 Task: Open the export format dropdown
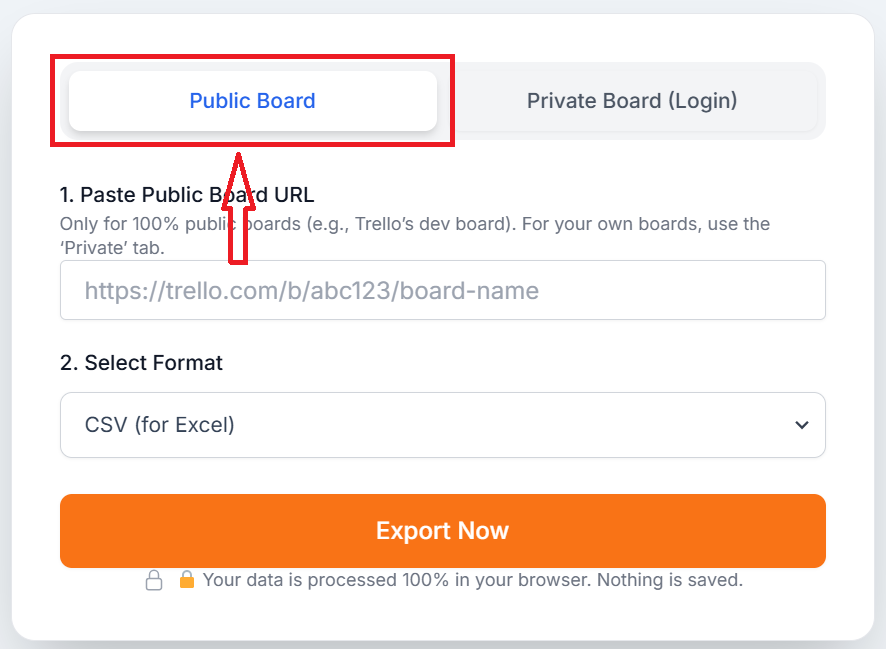click(442, 424)
